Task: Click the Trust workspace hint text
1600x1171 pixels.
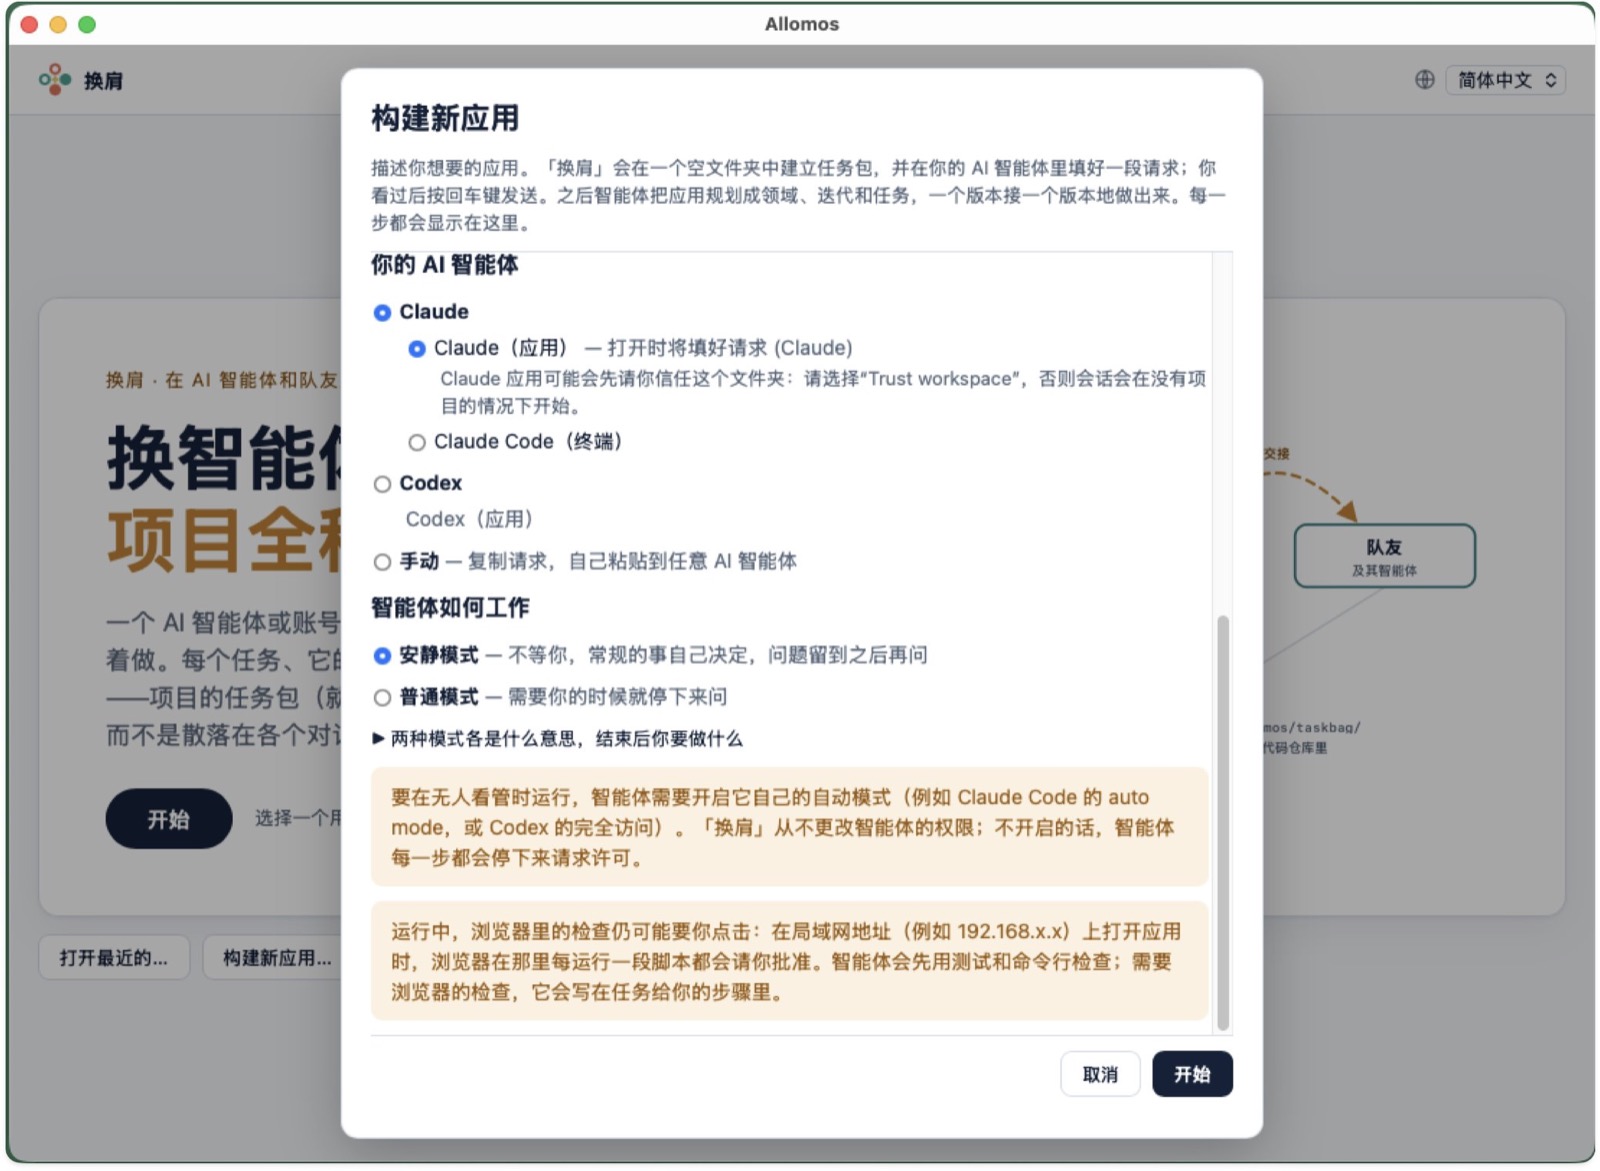Action: pyautogui.click(x=823, y=392)
